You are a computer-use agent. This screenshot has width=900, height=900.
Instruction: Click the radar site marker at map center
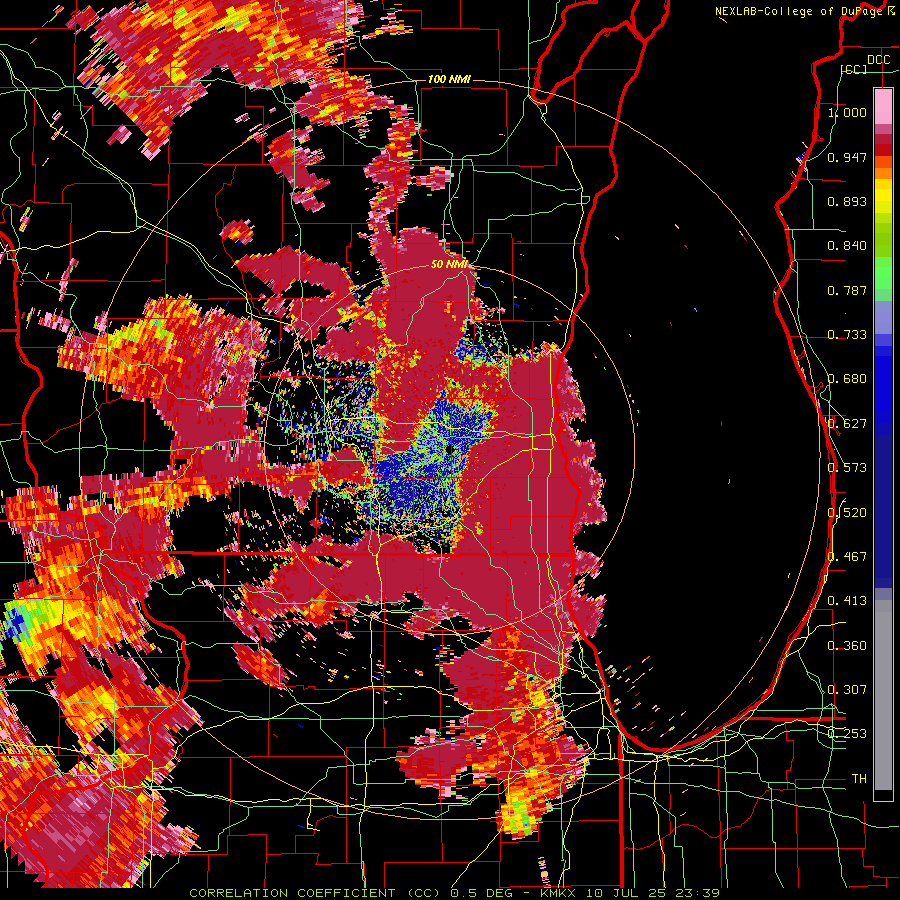click(x=448, y=449)
